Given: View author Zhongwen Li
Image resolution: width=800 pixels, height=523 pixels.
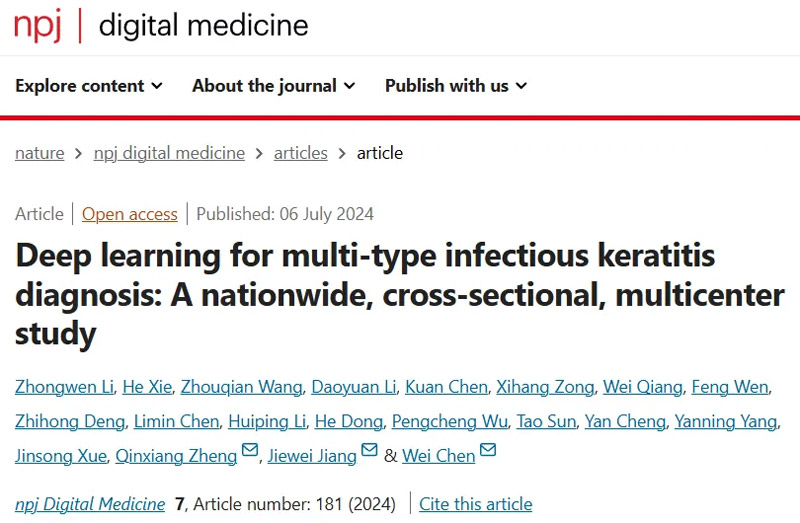Looking at the screenshot, I should [x=64, y=387].
